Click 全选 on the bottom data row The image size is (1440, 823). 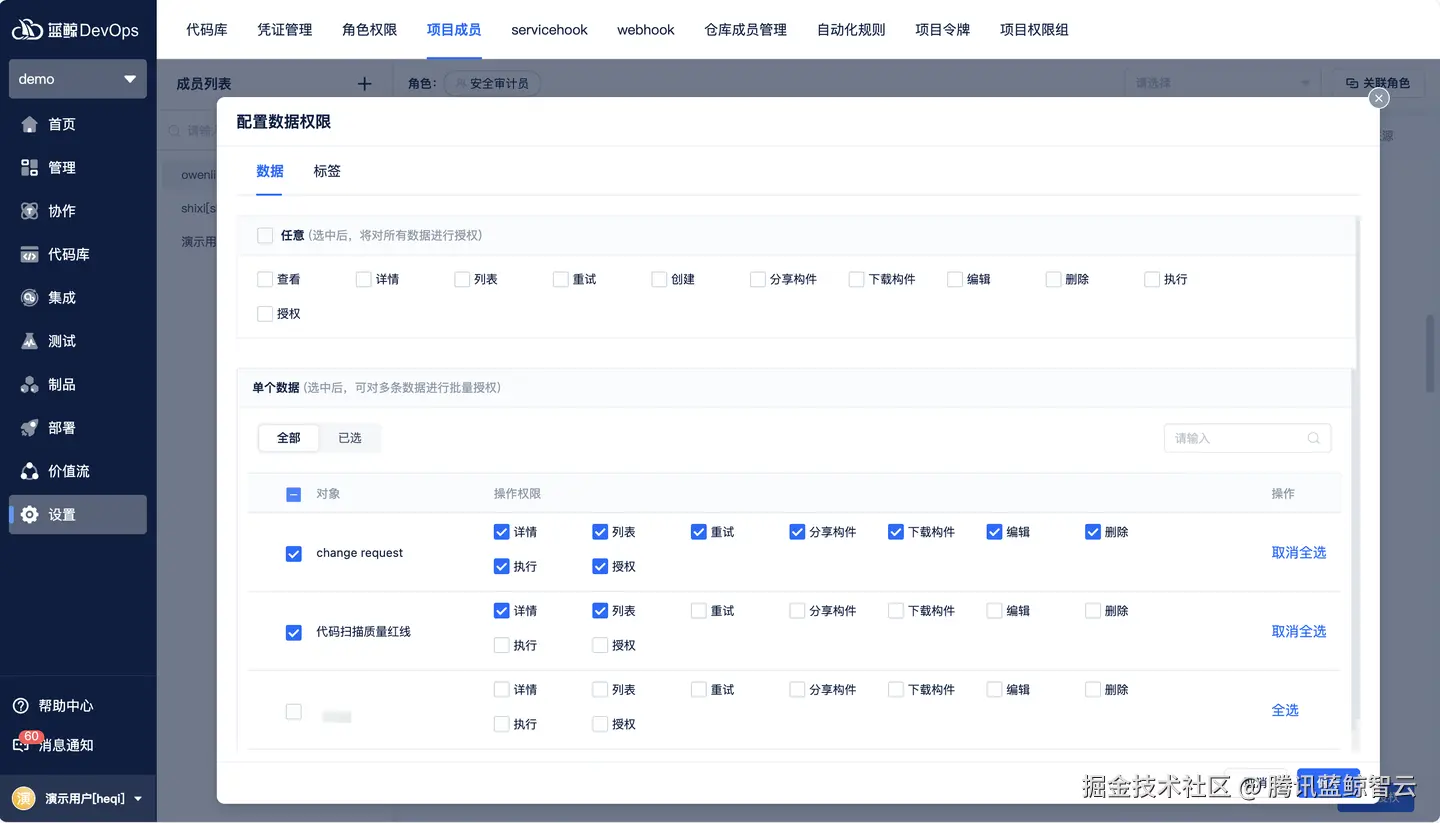point(1285,710)
